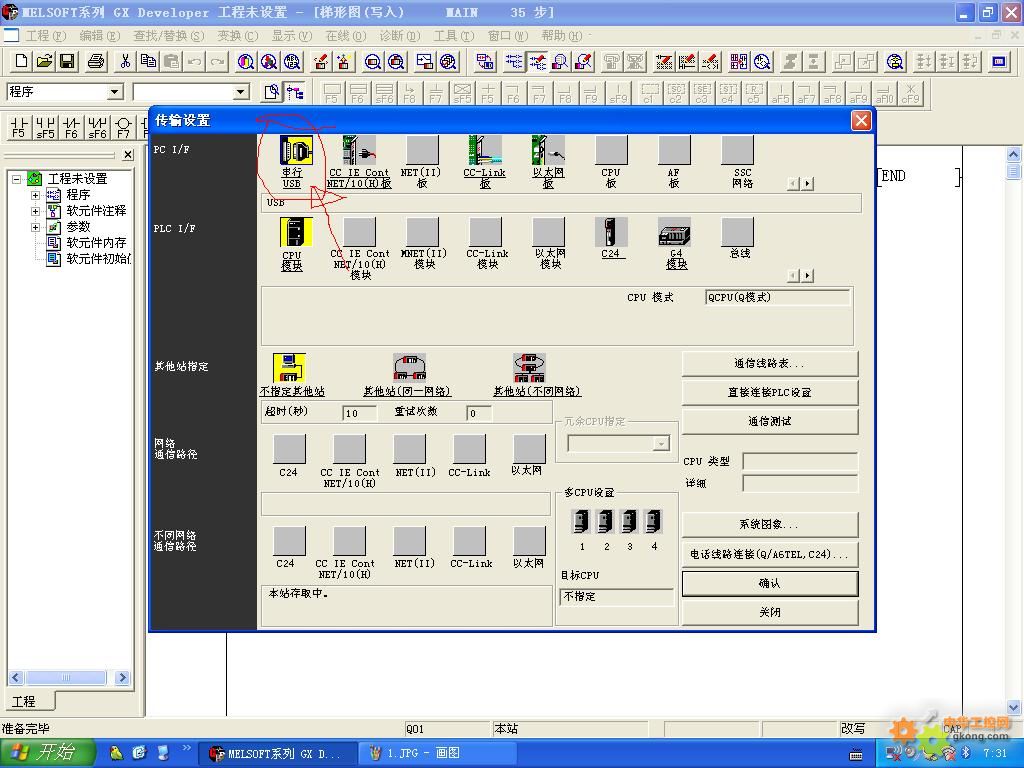
Task: Click the Print toolbar icon
Action: pyautogui.click(x=96, y=61)
